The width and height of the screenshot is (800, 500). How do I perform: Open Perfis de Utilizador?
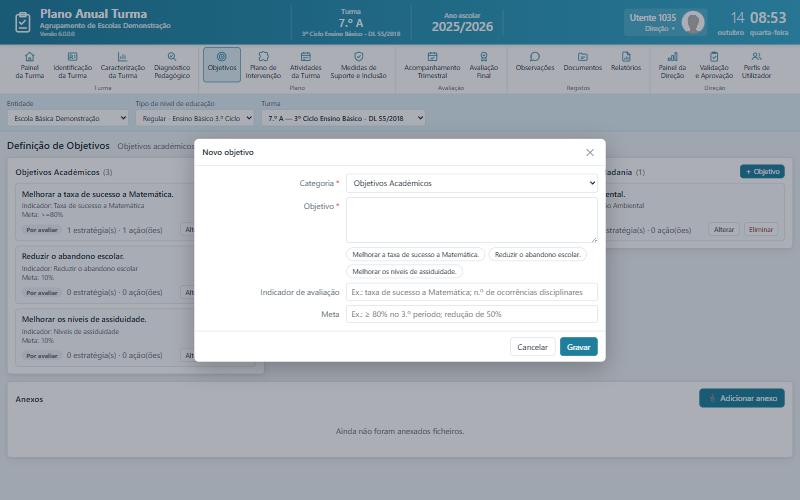(756, 65)
